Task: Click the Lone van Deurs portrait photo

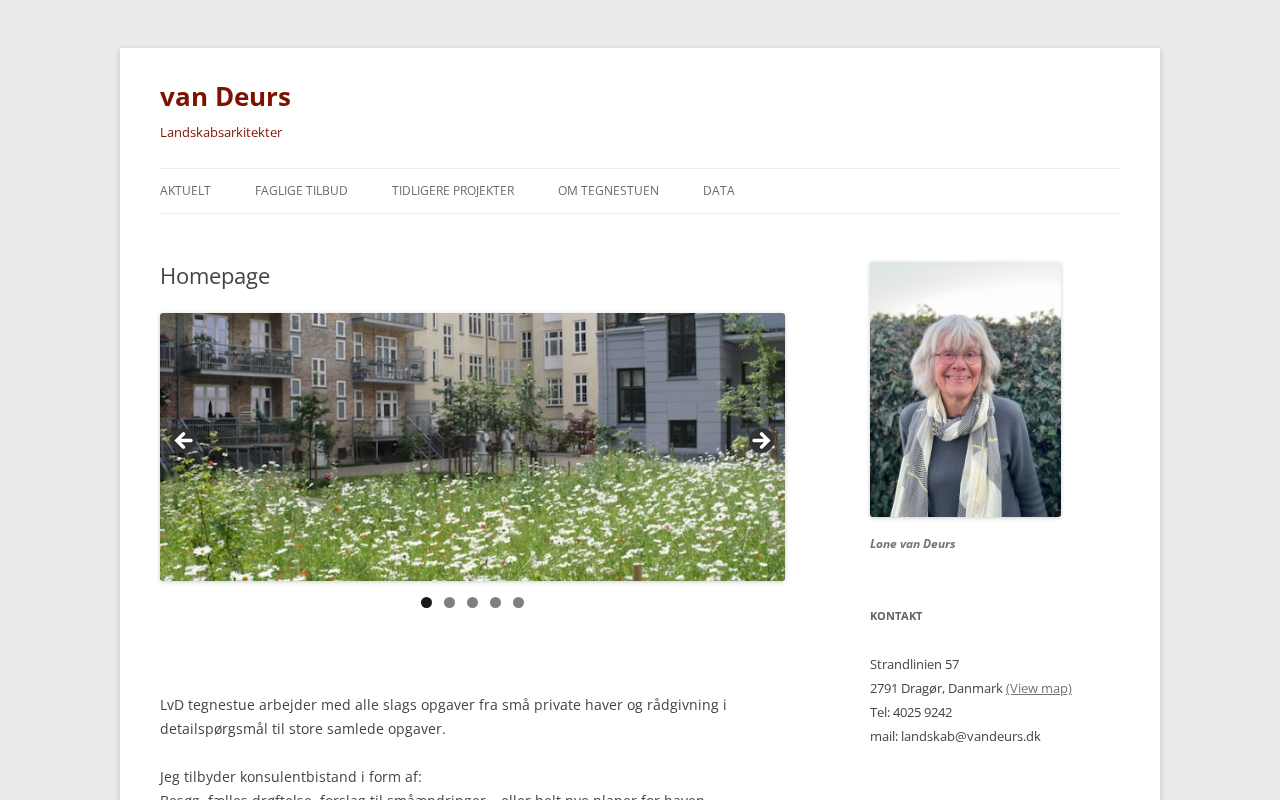Action: pos(965,390)
